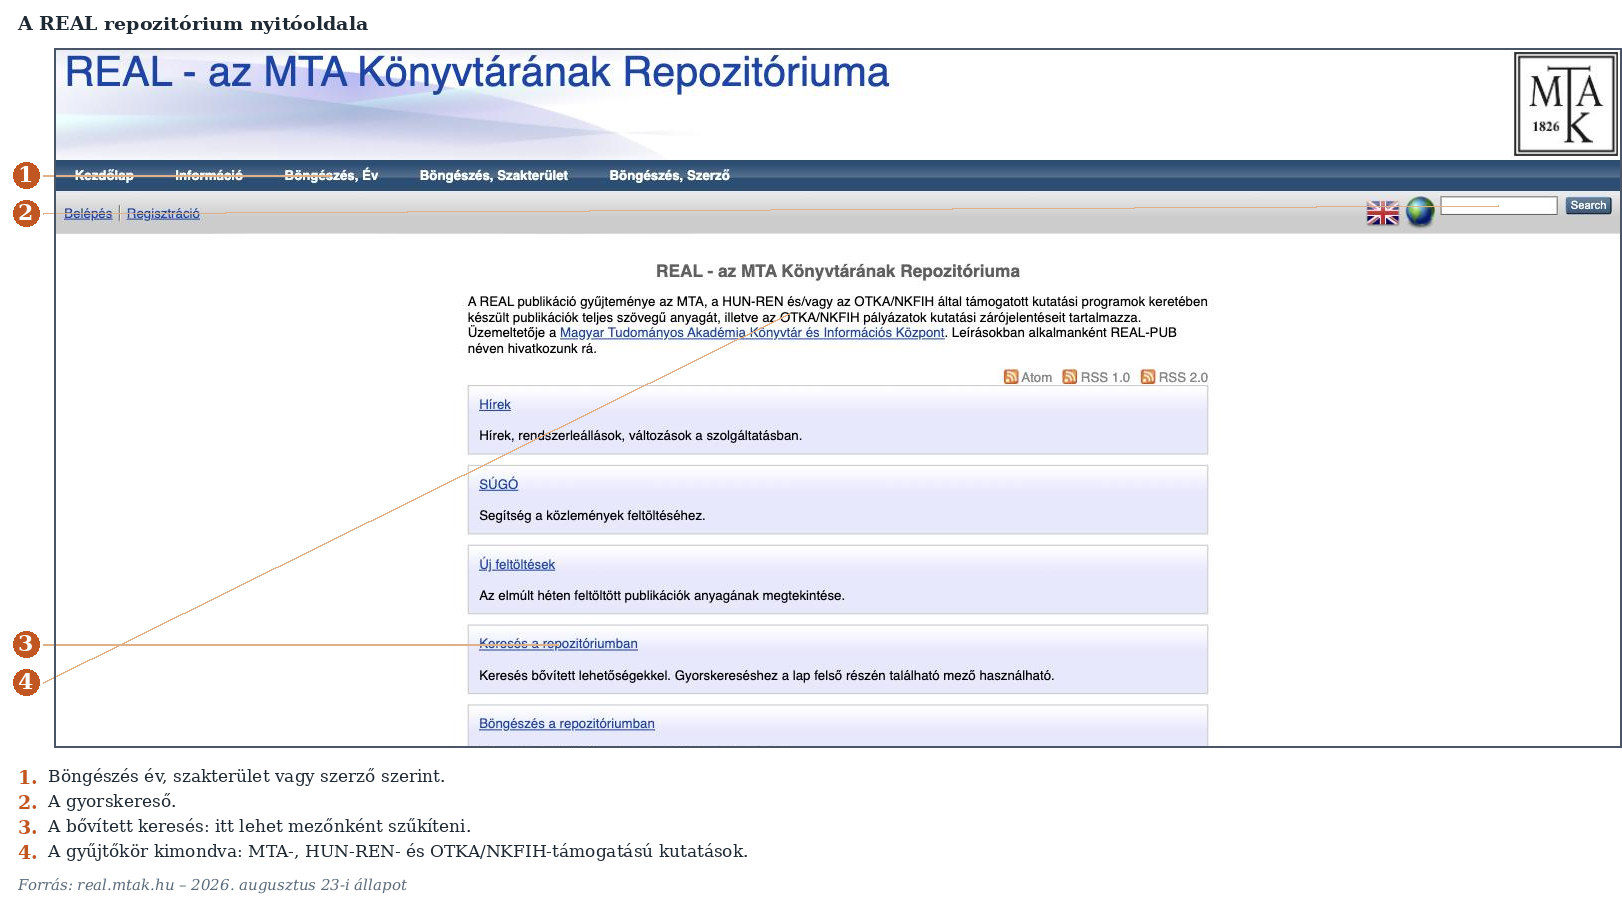Screen dimensions: 1622x906
Task: Click the source line 'Forrás: real.mtak.hu'
Action: [212, 885]
